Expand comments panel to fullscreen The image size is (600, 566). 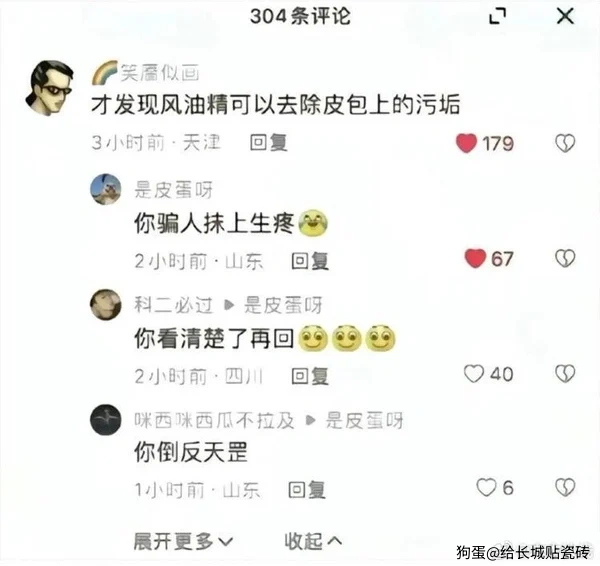point(497,16)
